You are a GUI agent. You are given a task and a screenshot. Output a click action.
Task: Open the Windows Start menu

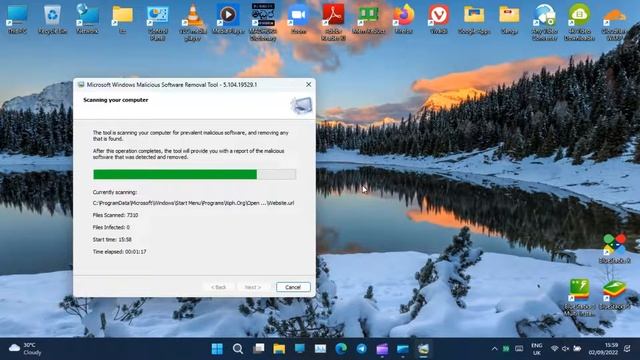coord(217,349)
